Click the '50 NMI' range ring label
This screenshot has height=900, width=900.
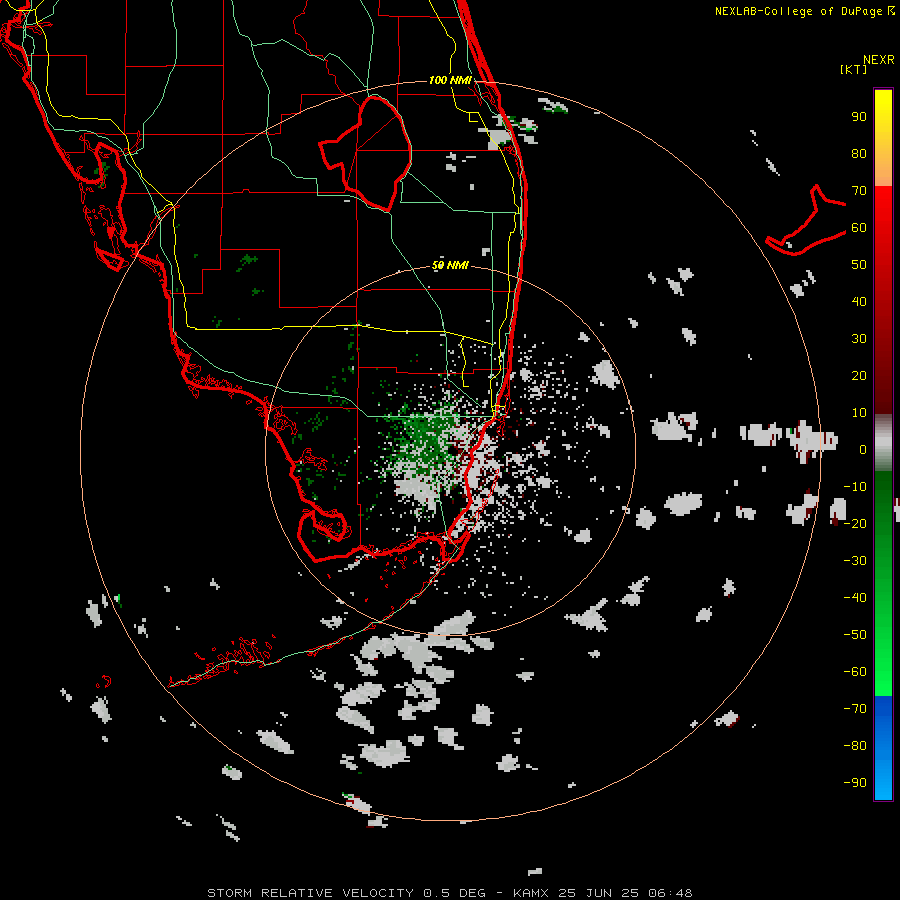point(450,265)
